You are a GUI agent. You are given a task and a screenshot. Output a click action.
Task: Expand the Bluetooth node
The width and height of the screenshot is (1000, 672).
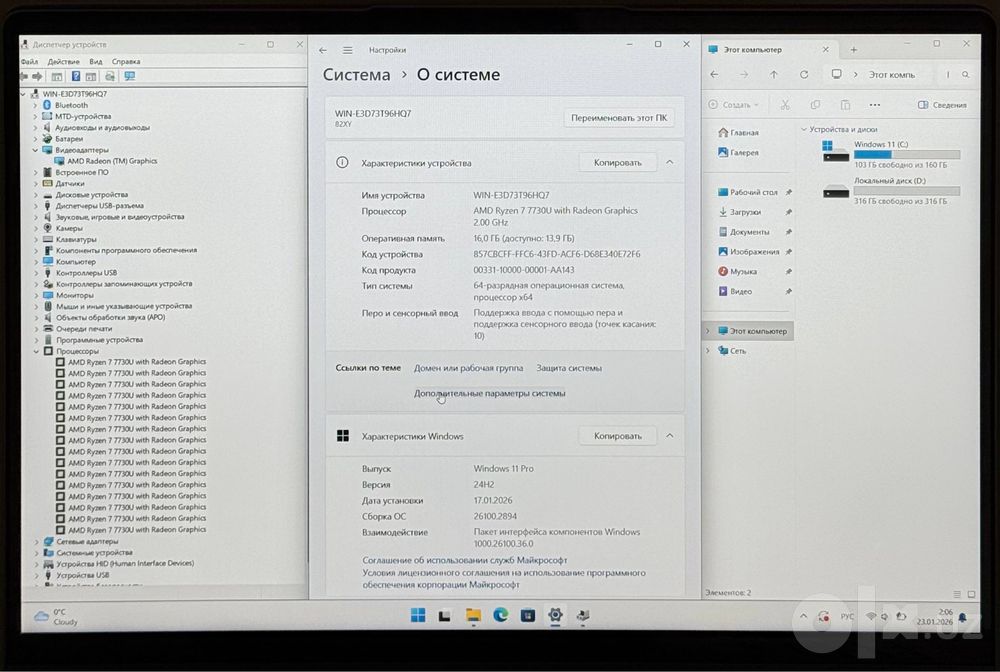coord(36,105)
